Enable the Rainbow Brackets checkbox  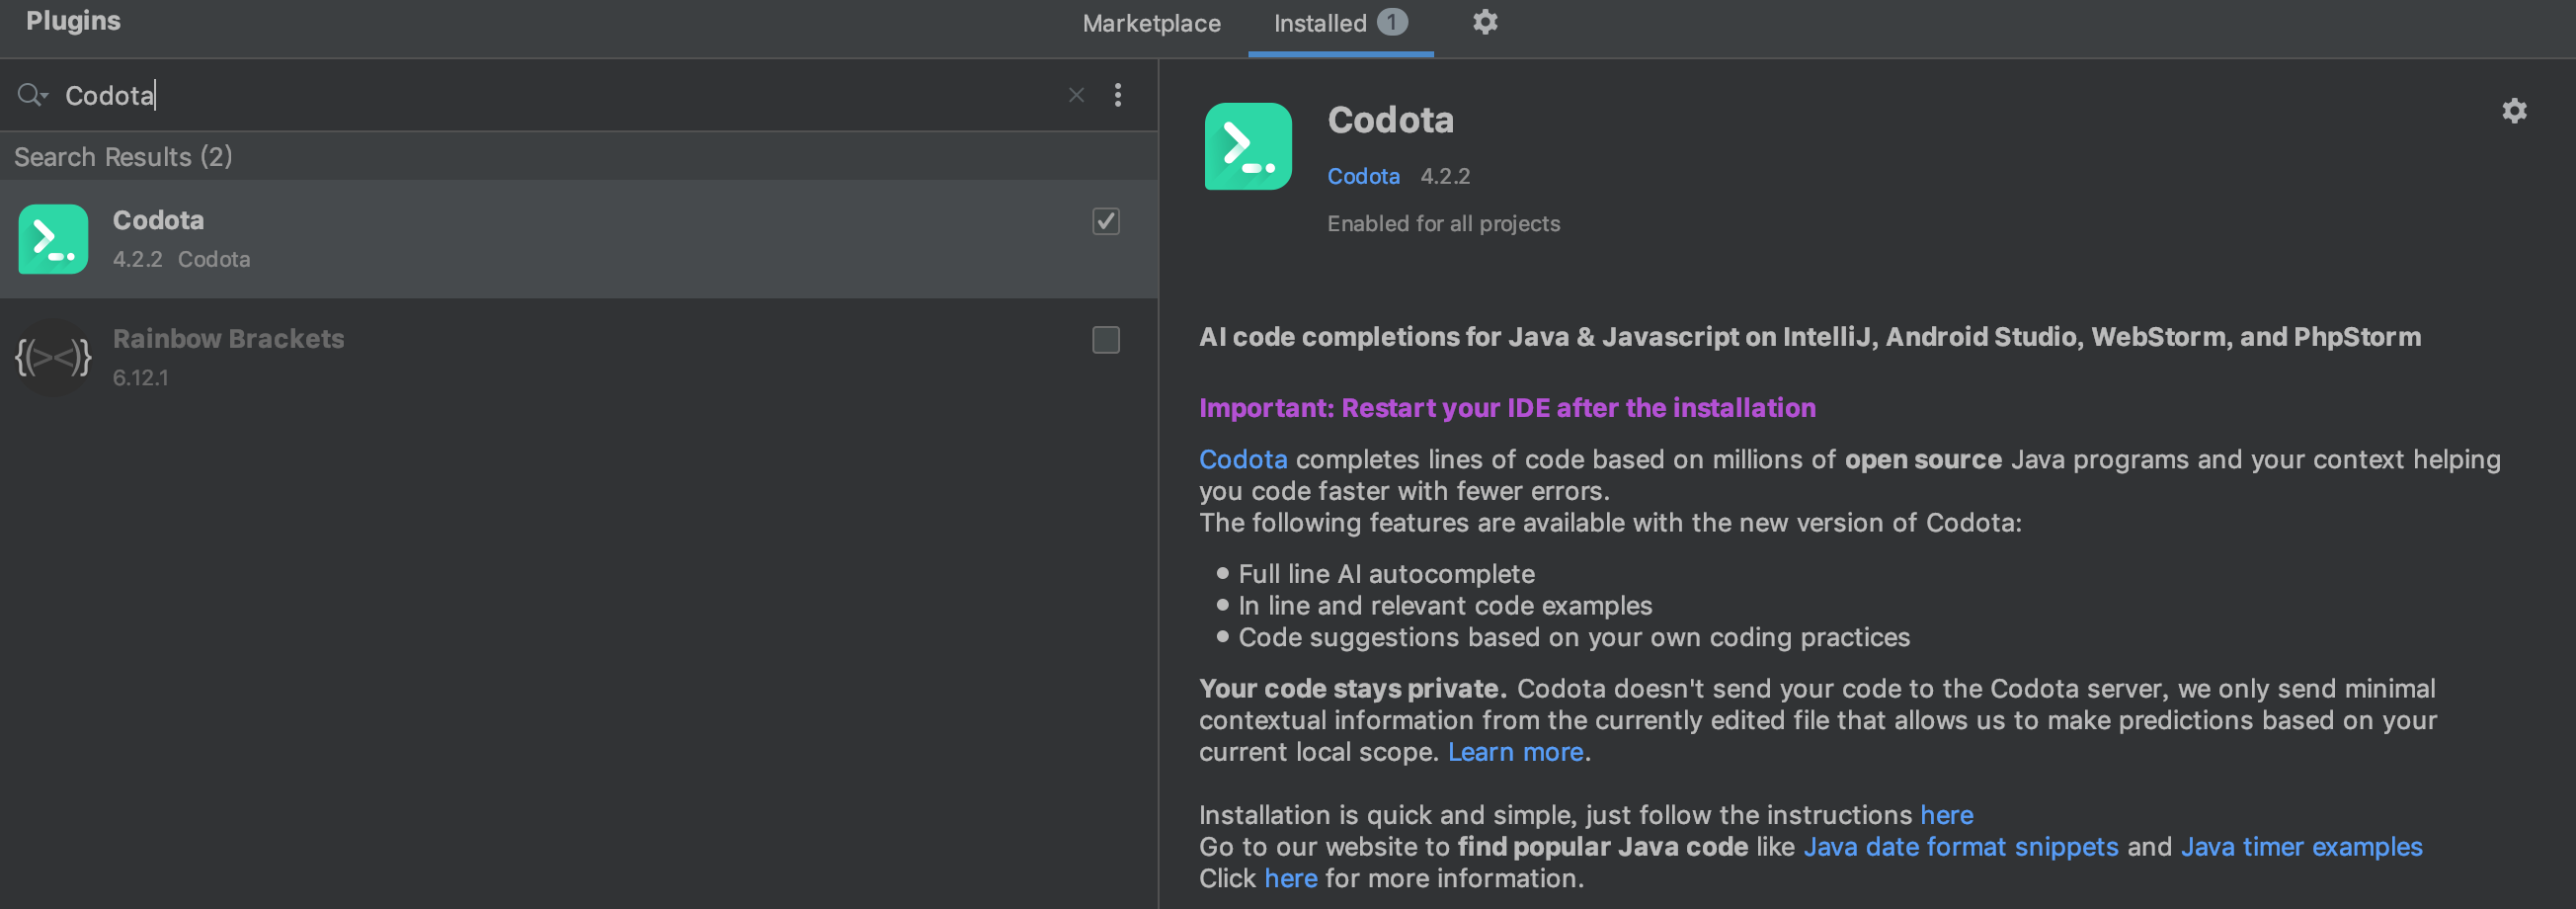[x=1105, y=340]
